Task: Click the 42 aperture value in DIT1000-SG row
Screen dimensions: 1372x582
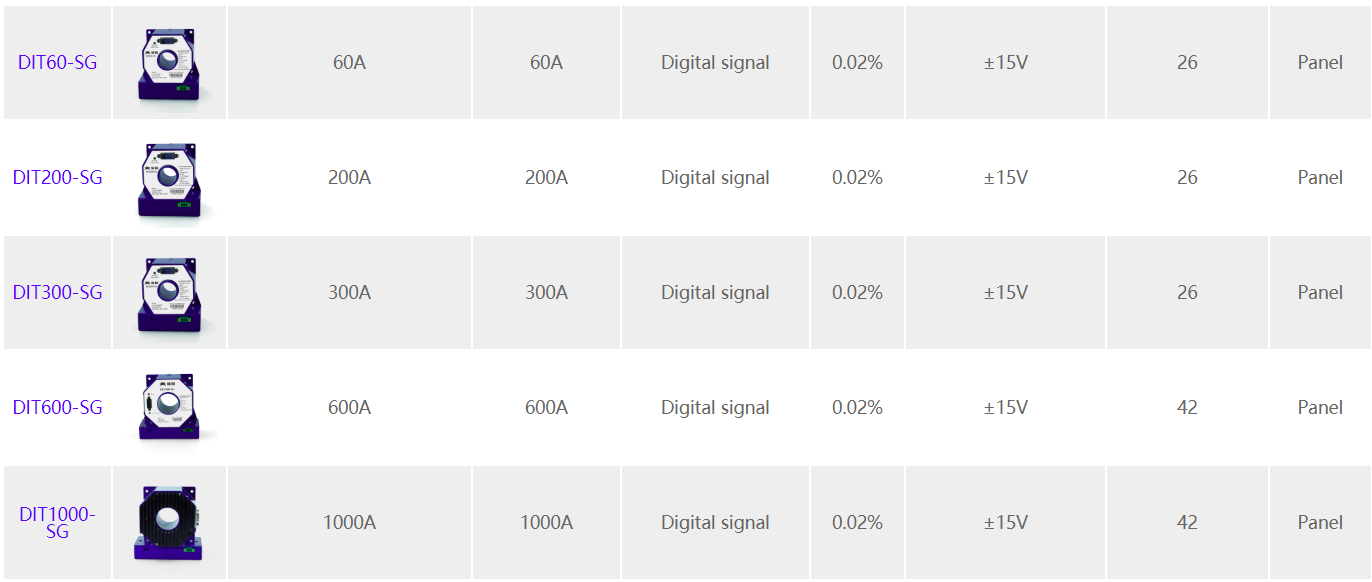Action: point(1187,522)
